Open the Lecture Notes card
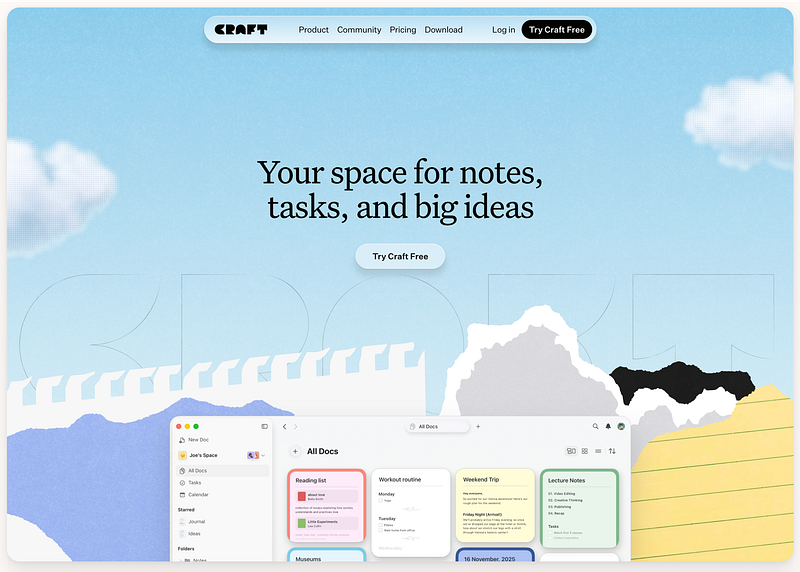Viewport: 800px width, 572px height. coord(579,509)
